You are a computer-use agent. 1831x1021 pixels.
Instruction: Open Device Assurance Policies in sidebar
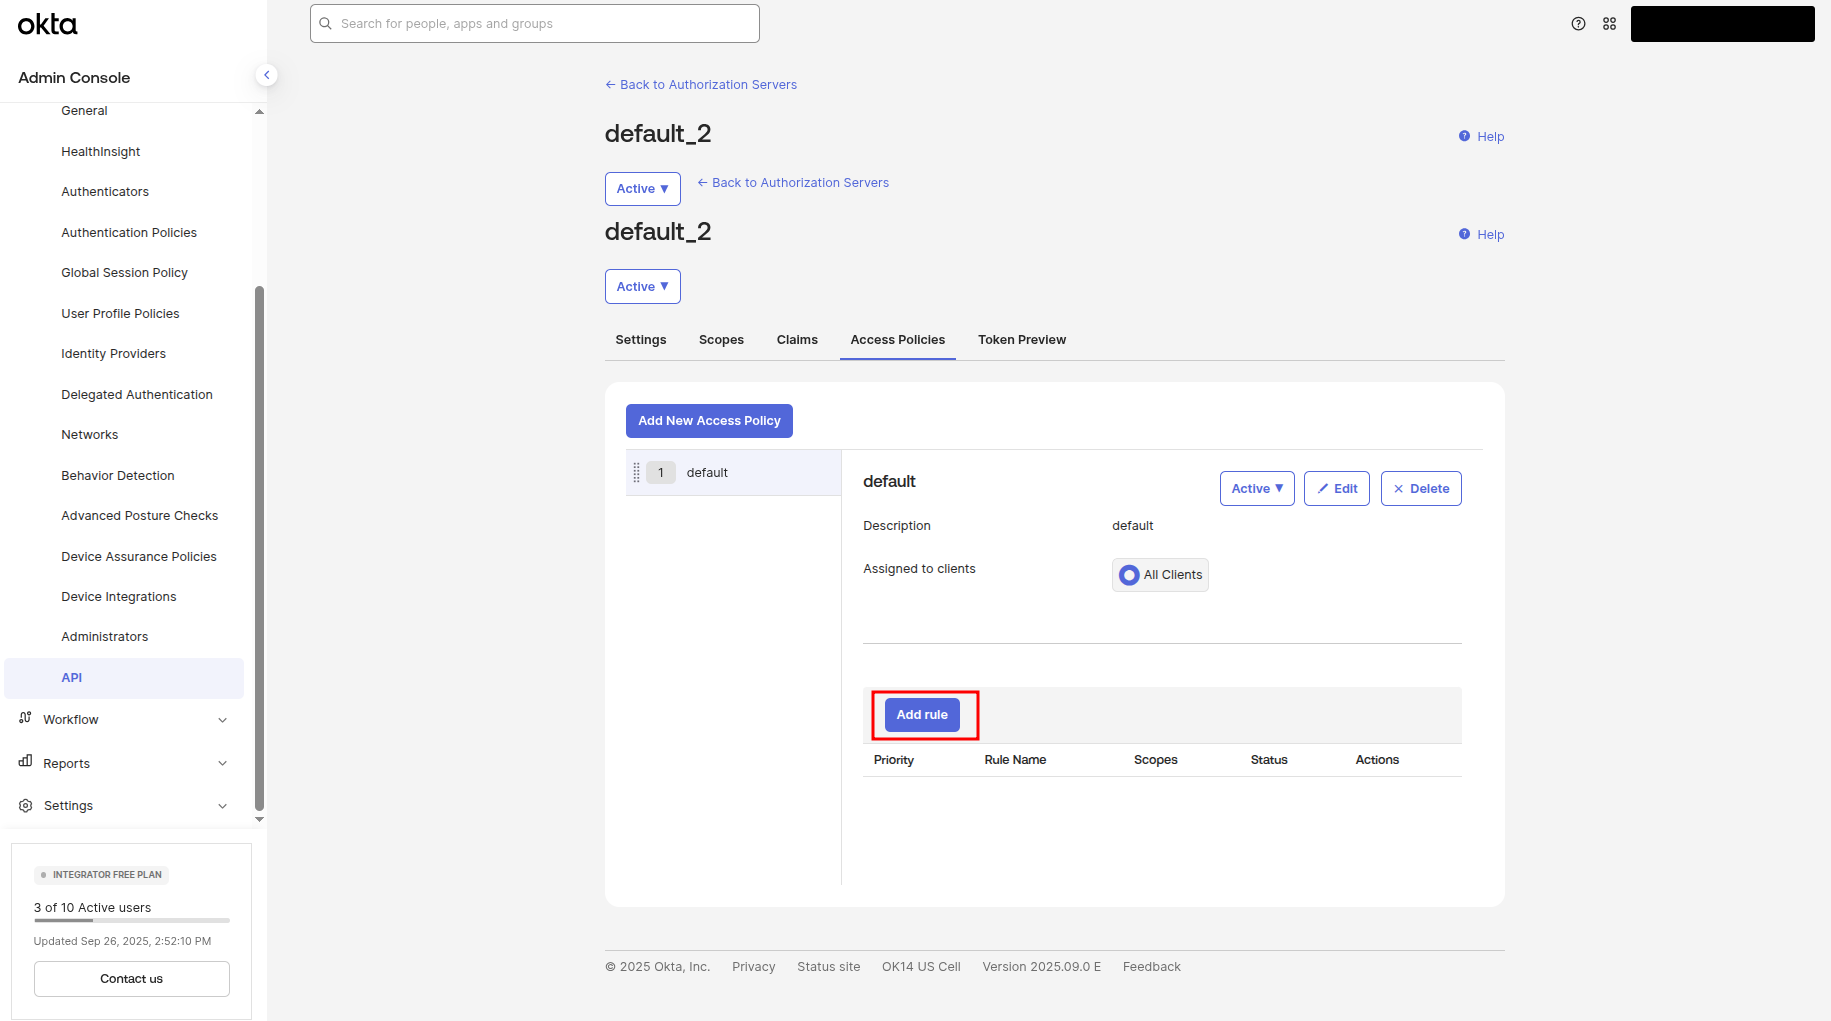(139, 557)
